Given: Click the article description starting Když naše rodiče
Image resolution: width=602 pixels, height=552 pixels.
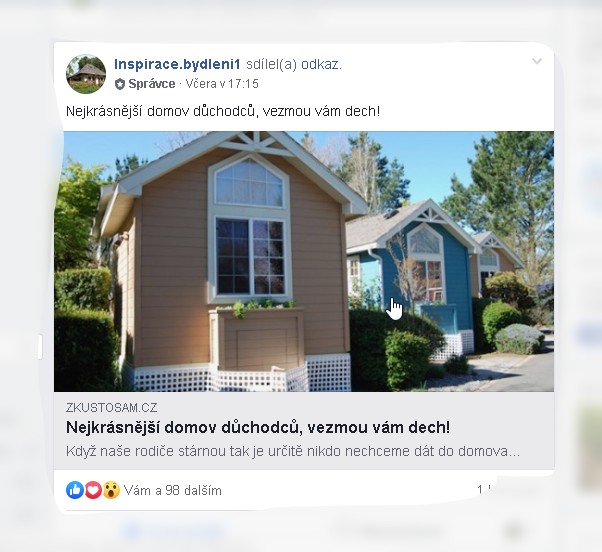Looking at the screenshot, I should 293,451.
